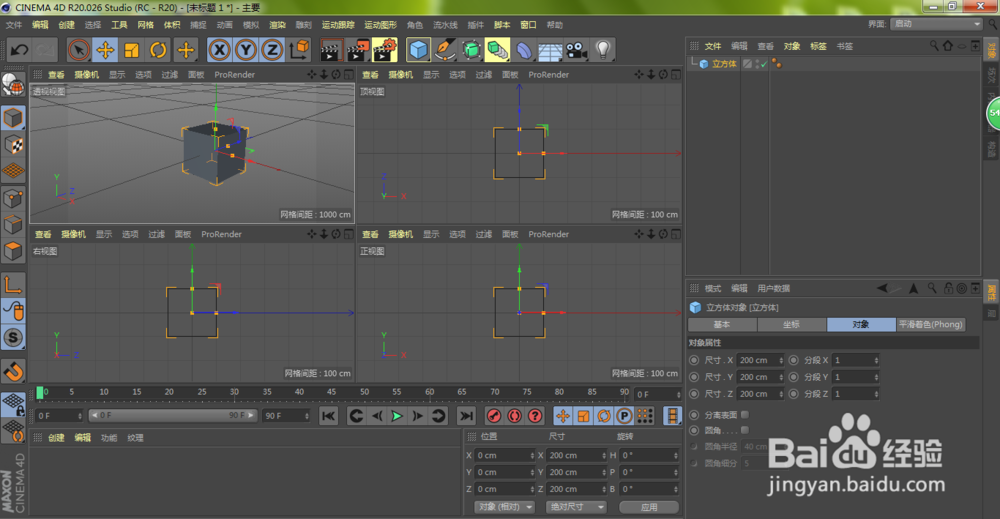Click 分段 X animation radio dot
1000x519 pixels.
[x=793, y=360]
